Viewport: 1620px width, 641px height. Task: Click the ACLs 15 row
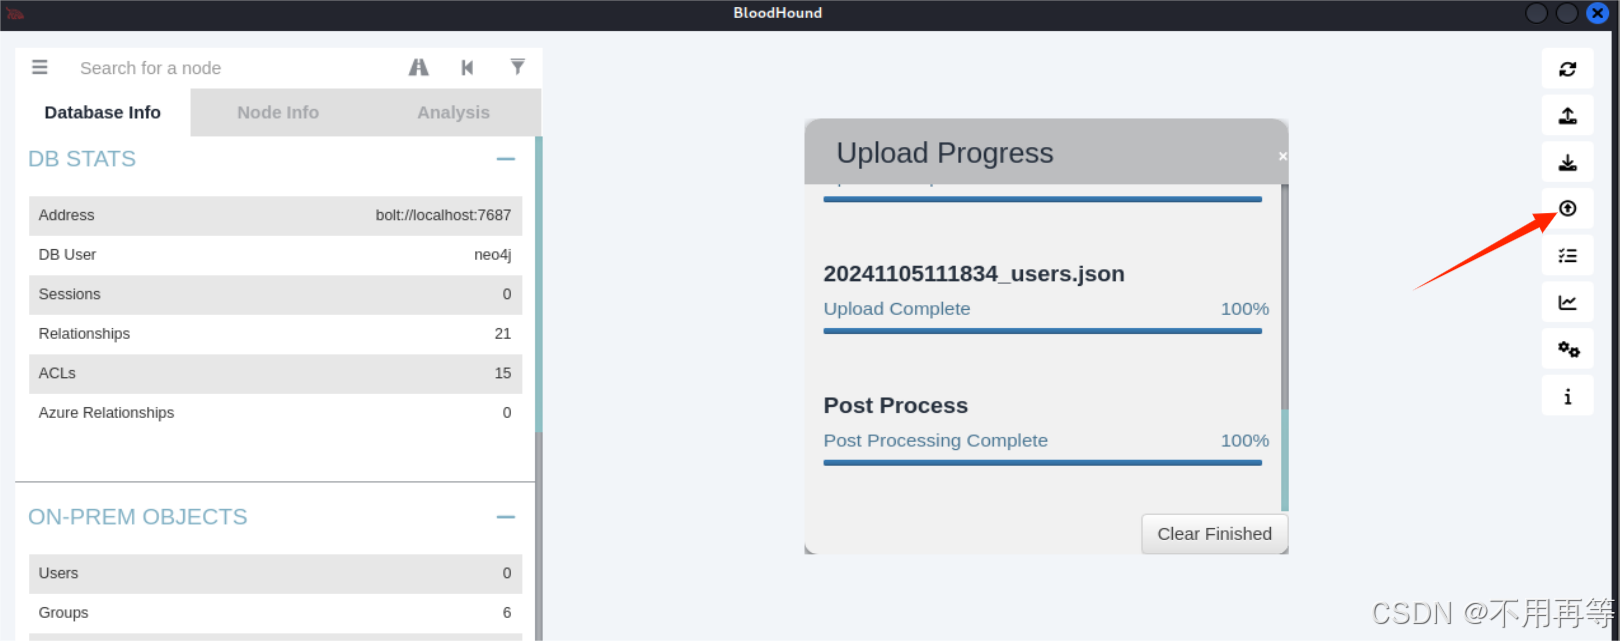tap(275, 373)
